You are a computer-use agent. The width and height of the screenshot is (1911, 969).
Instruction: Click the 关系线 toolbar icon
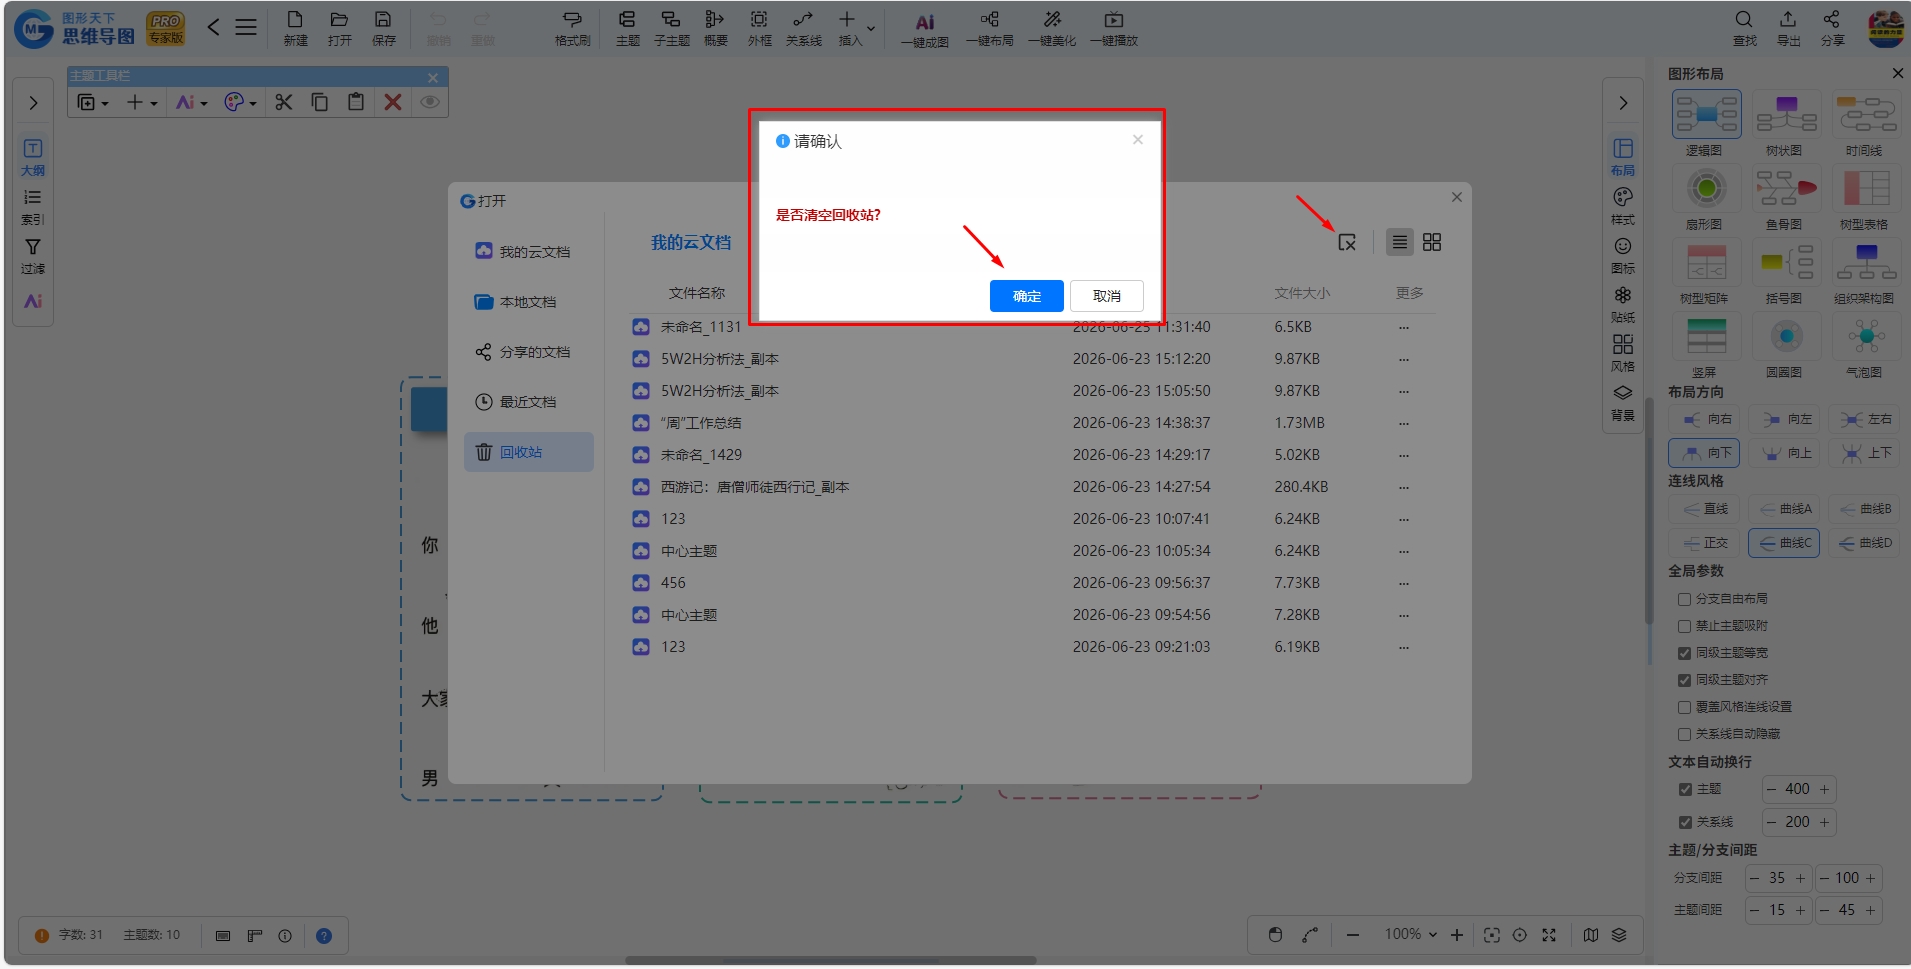coord(803,28)
